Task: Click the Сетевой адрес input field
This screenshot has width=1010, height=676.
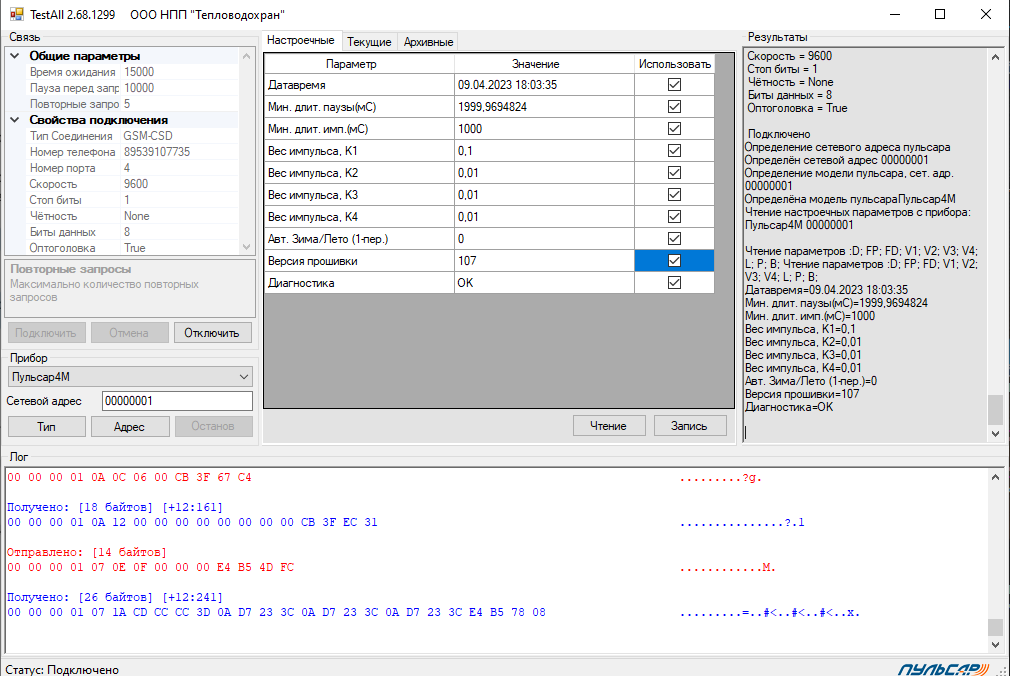Action: 177,401
